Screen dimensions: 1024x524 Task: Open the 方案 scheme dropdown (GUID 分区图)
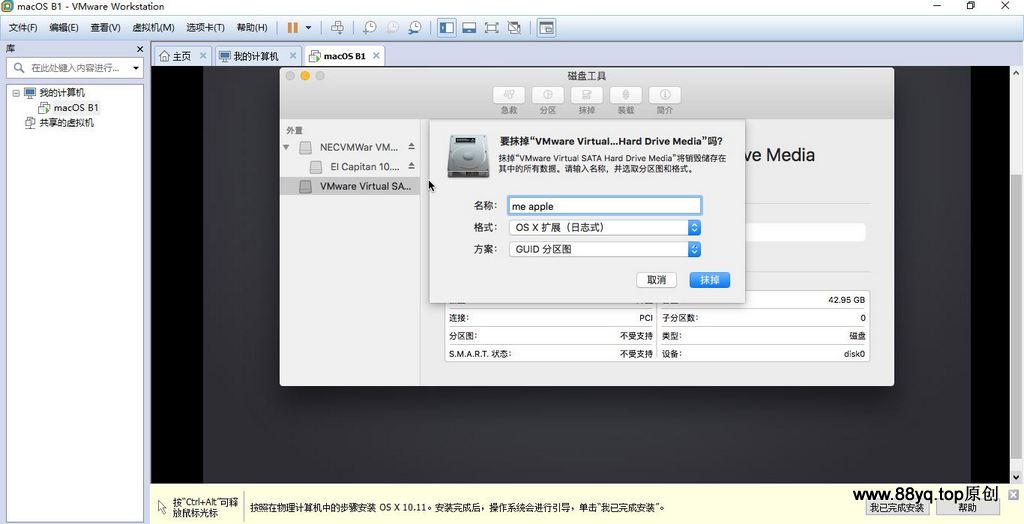click(605, 249)
